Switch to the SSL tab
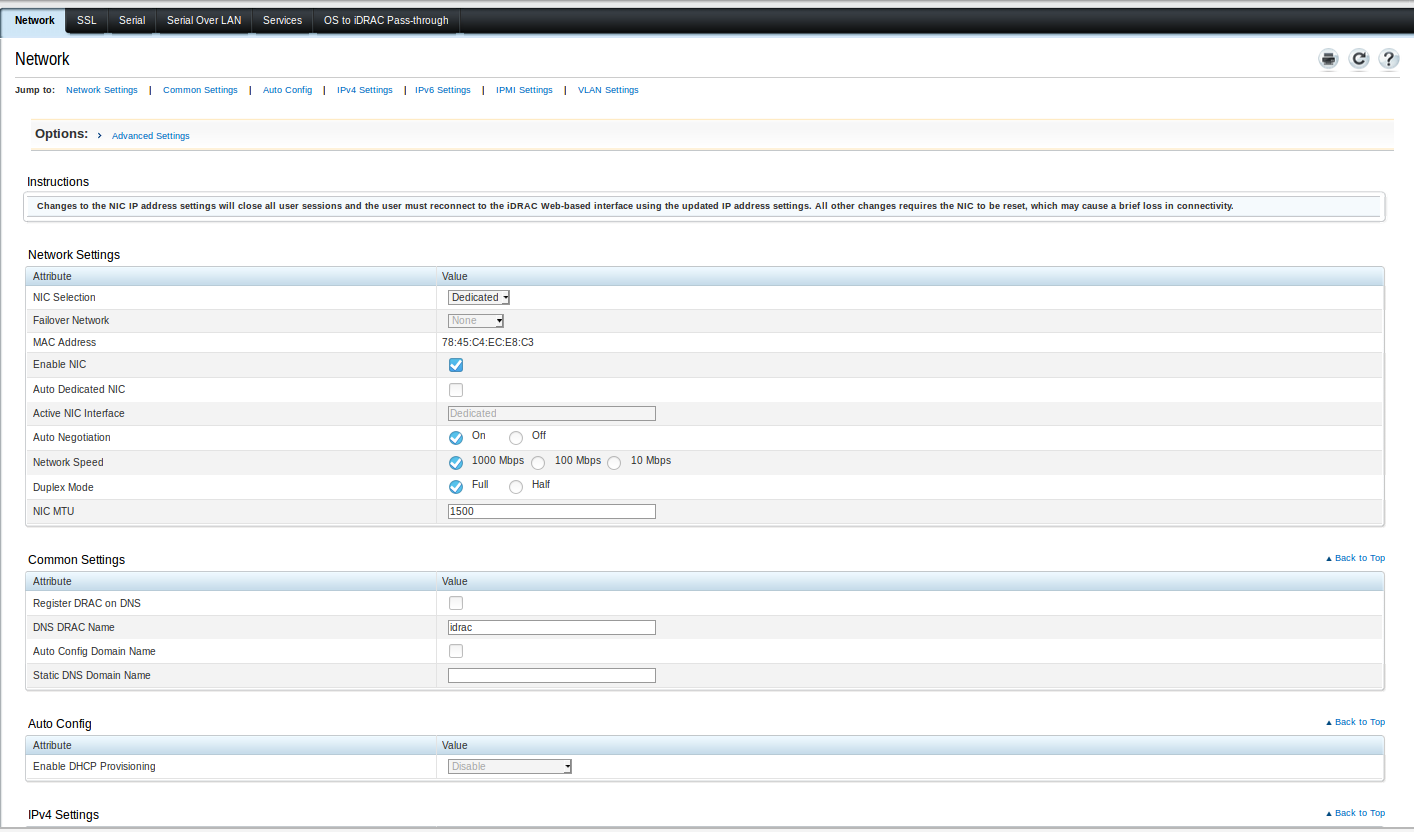 coord(87,20)
